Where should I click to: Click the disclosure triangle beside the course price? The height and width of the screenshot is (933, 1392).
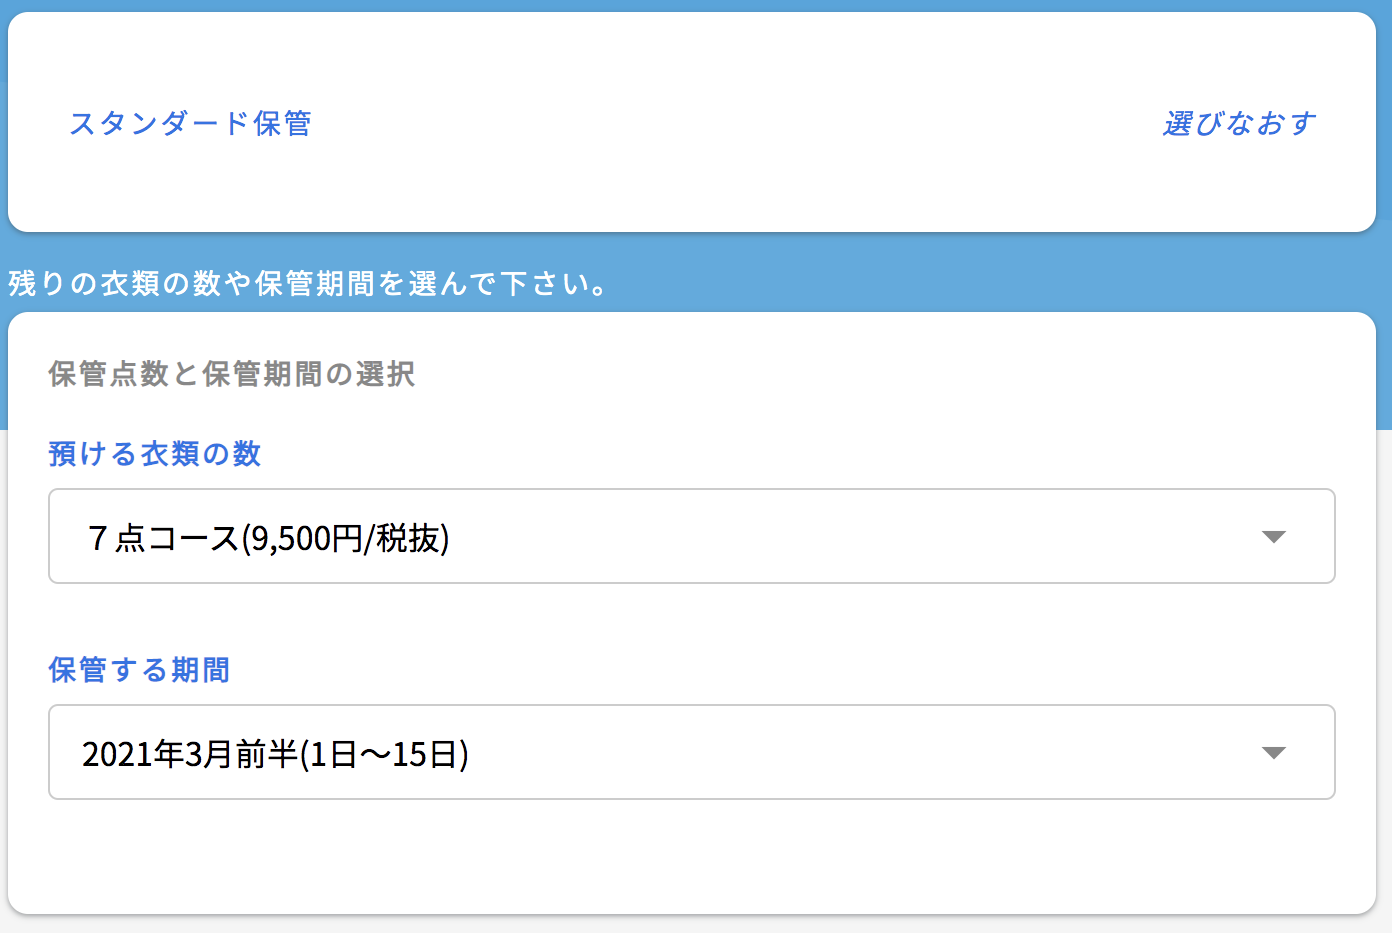(1273, 536)
